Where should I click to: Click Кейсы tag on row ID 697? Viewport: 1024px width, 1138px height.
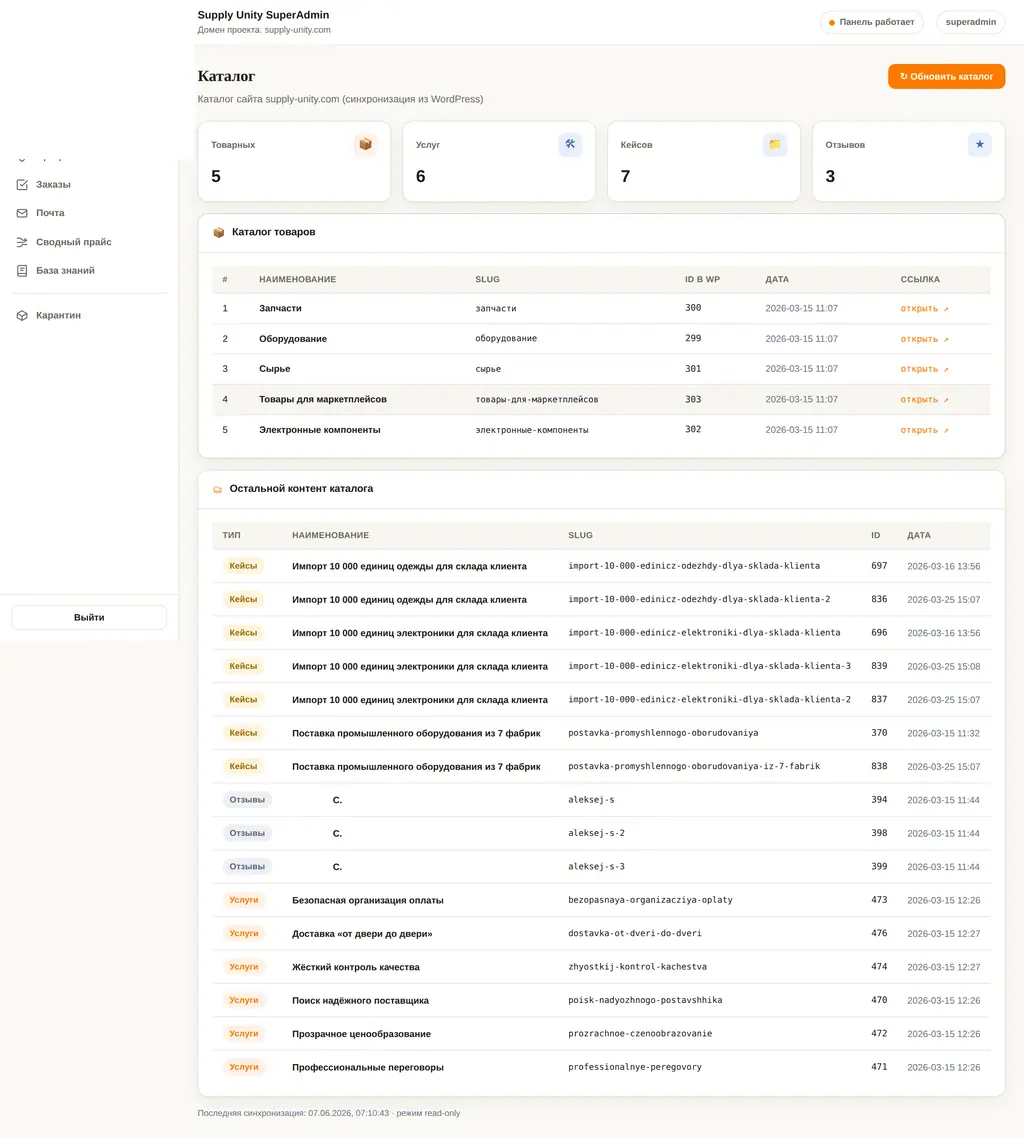(x=243, y=566)
